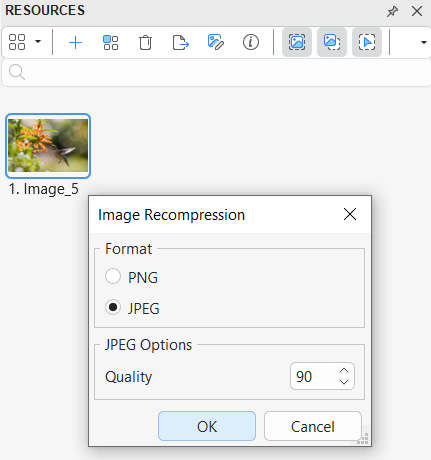Viewport: 431px width, 460px height.
Task: Click the edit image pencil icon
Action: pyautogui.click(x=216, y=42)
